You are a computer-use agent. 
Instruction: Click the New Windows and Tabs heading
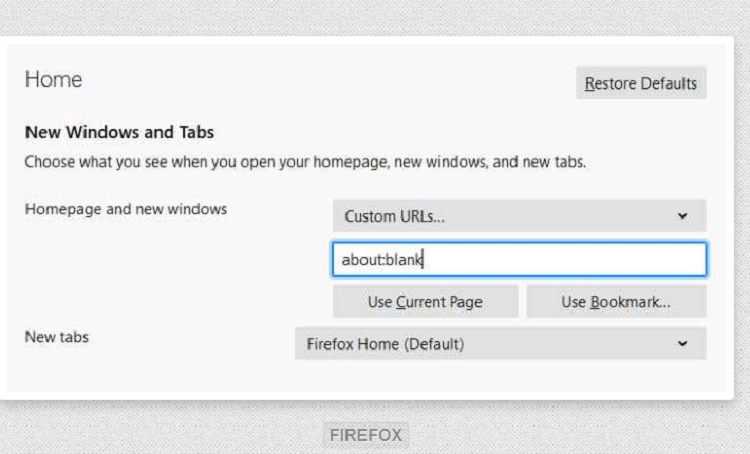click(119, 132)
